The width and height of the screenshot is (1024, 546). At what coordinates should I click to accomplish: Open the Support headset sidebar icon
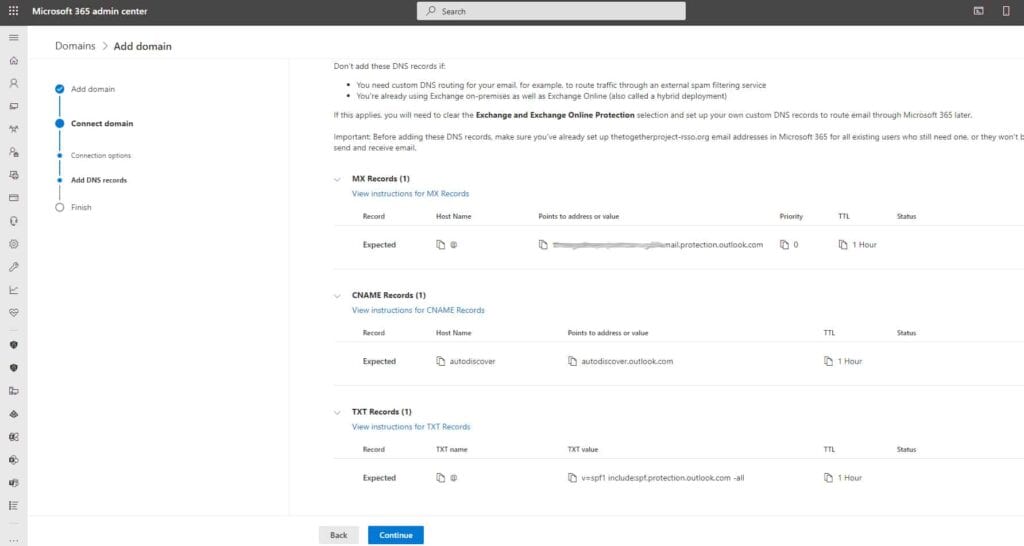click(x=14, y=221)
